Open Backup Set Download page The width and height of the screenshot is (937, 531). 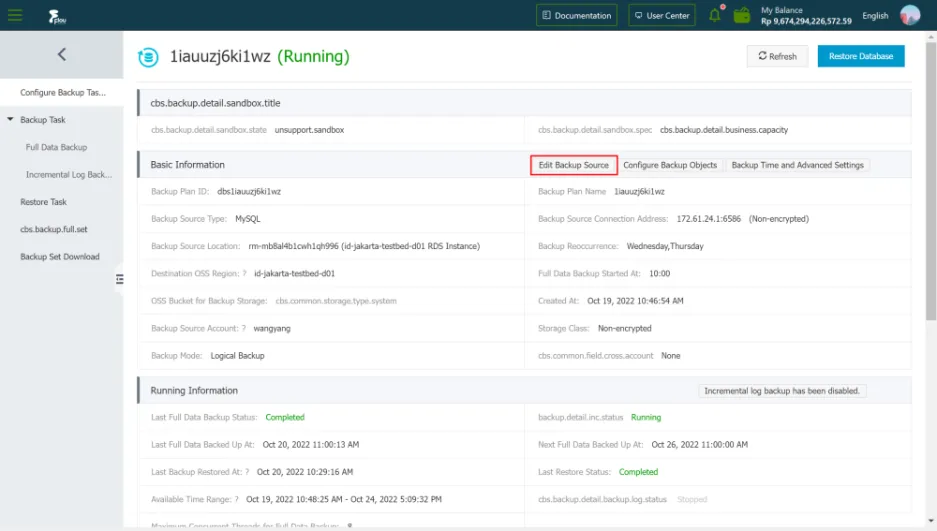click(x=60, y=257)
